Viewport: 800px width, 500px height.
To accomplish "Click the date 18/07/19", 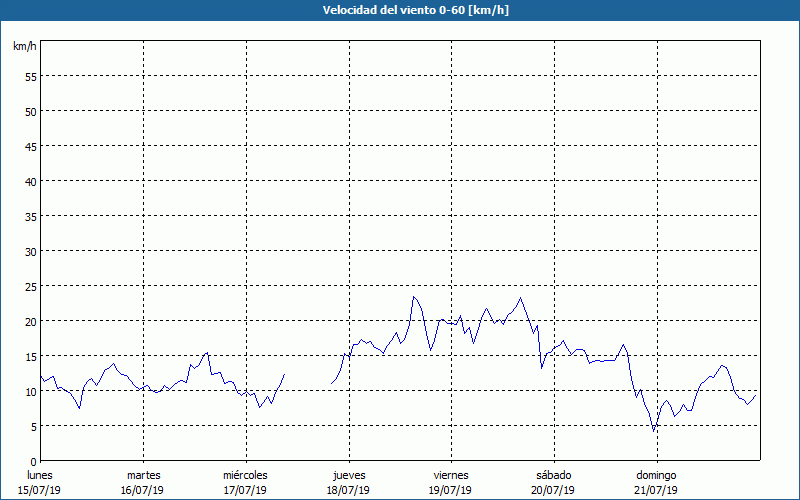I will pos(348,490).
